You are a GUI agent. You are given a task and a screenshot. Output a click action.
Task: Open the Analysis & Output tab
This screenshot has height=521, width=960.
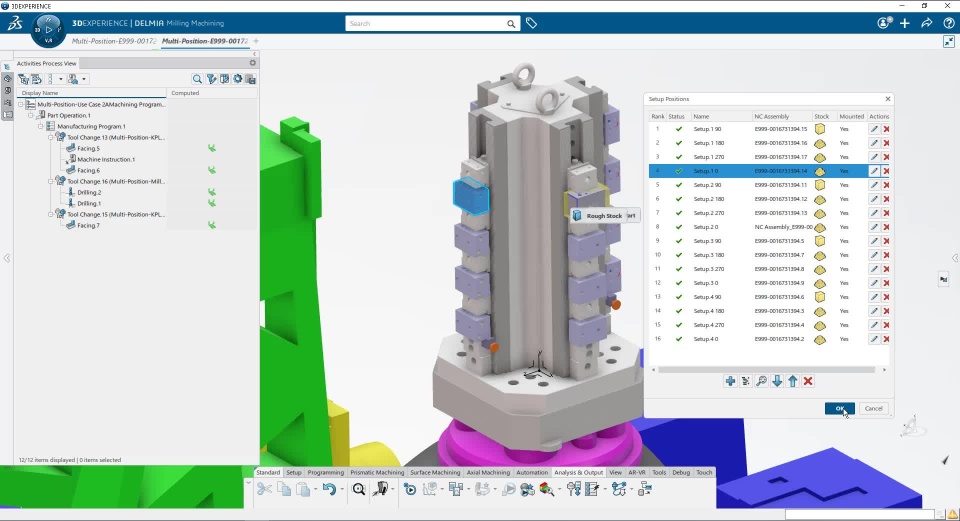(x=579, y=473)
